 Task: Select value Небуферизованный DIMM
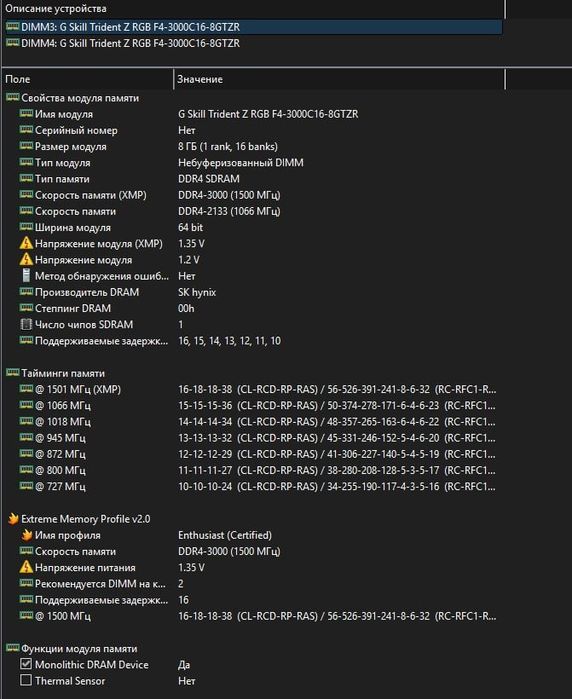pyautogui.click(x=241, y=163)
